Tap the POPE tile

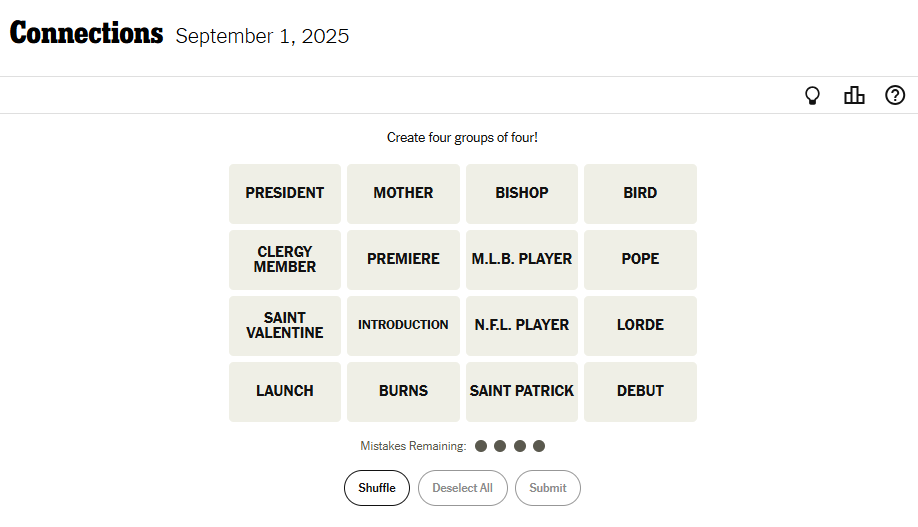[x=640, y=259]
